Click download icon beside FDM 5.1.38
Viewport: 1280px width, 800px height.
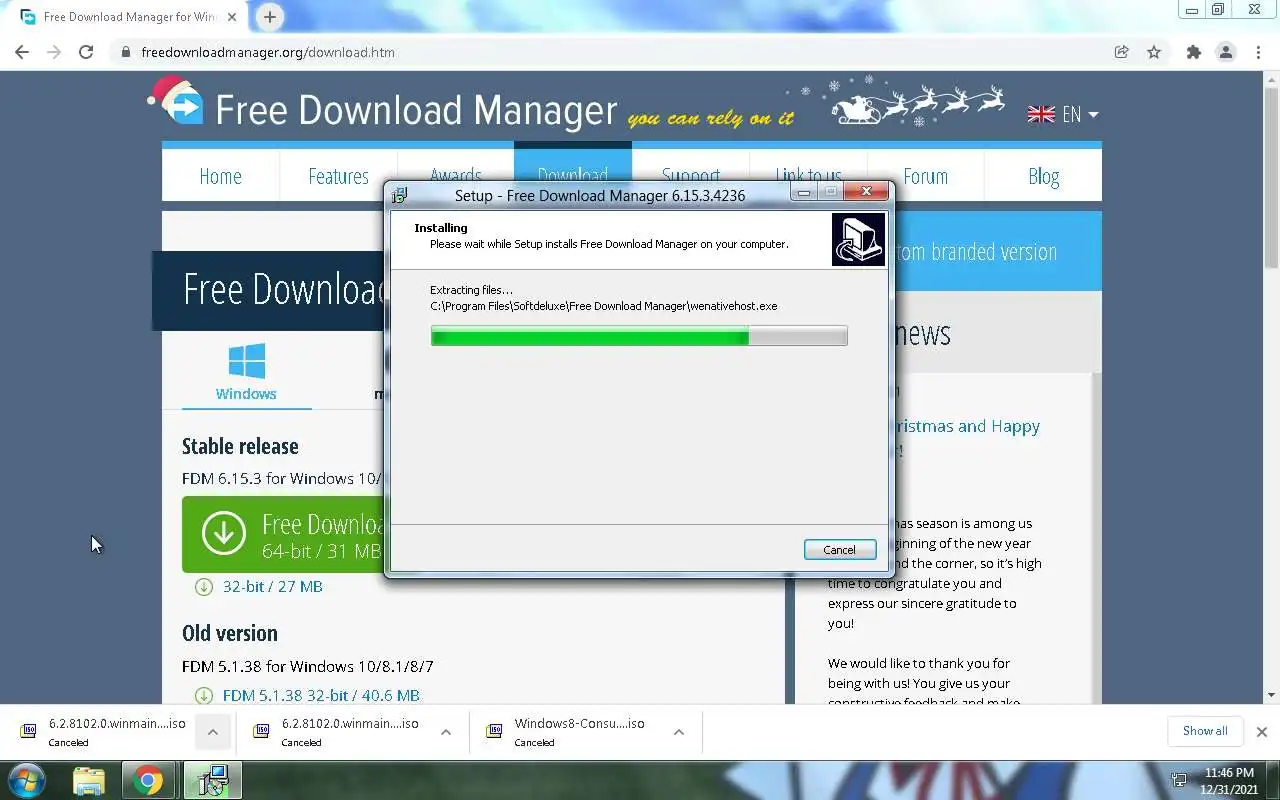(x=204, y=695)
